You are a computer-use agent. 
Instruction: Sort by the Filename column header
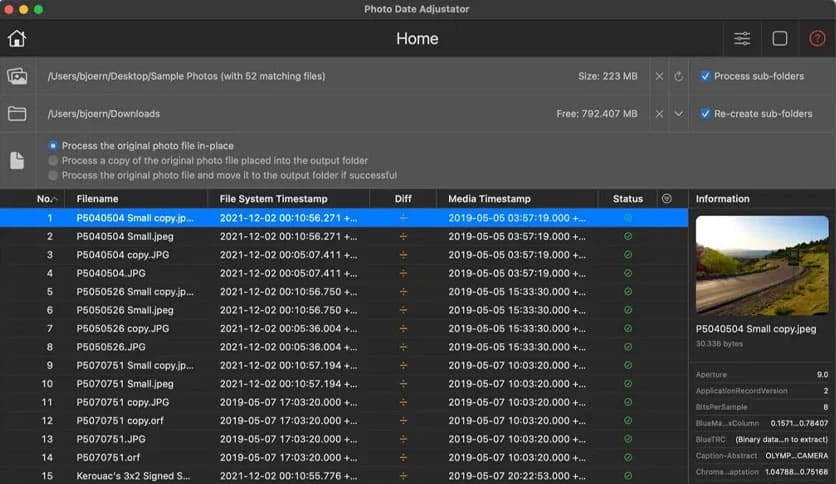(97, 199)
